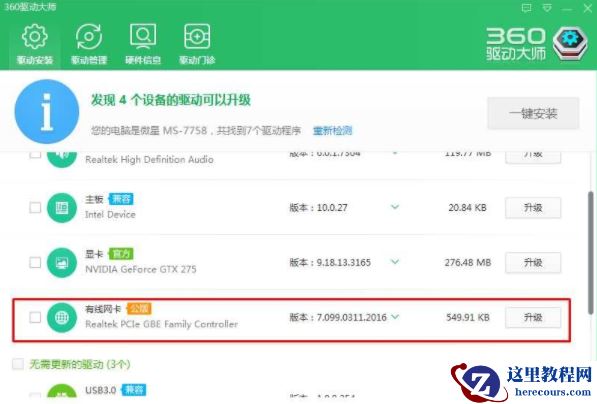Select the Realtek High Definition Audio text
Viewport: 597px width, 404px height.
click(x=149, y=160)
